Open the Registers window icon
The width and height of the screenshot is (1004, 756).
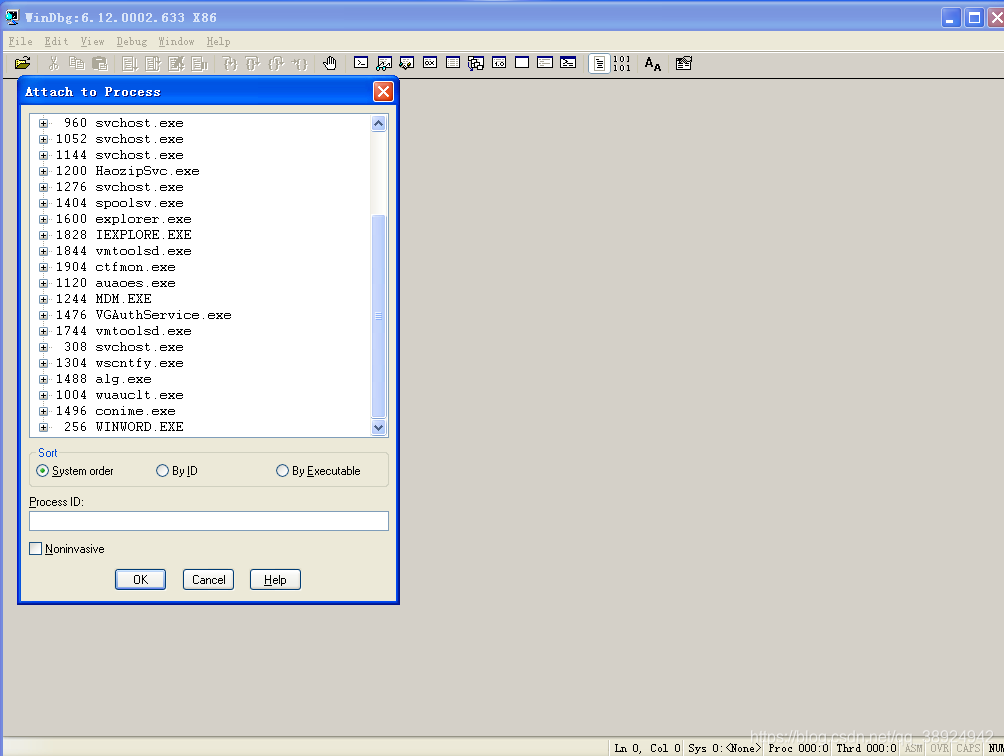click(430, 63)
